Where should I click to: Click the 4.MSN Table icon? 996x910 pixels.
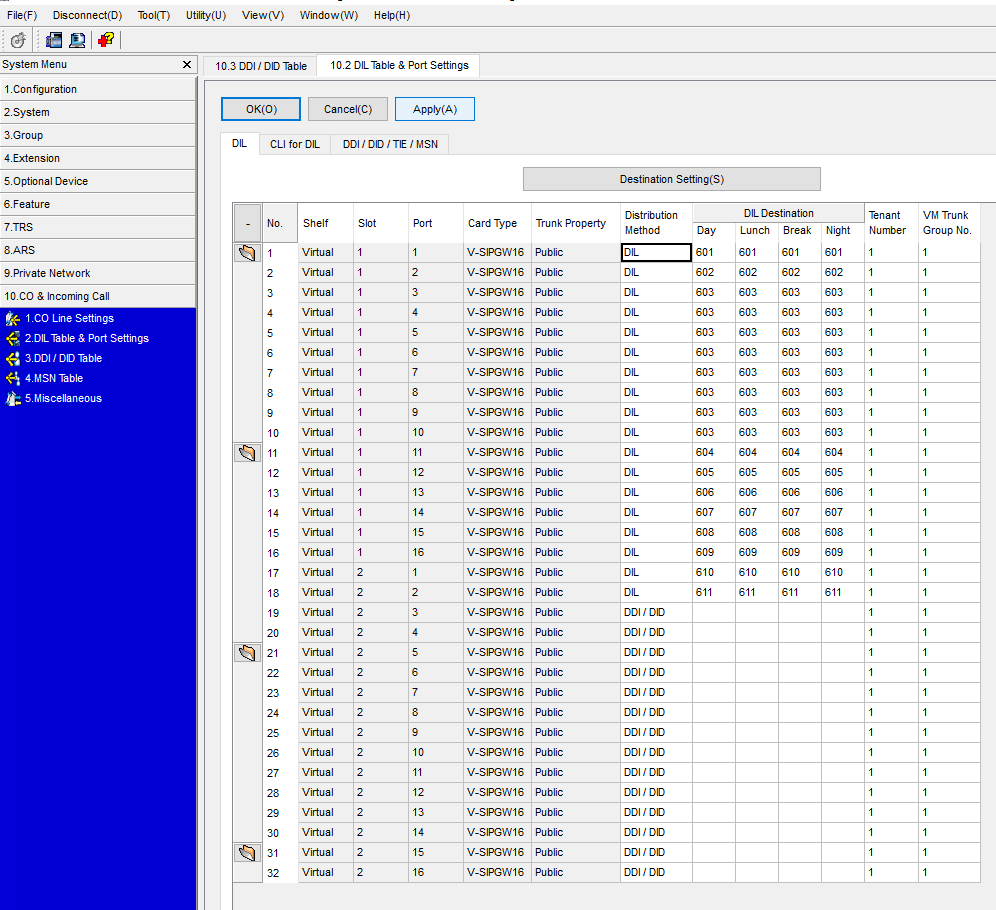(x=13, y=378)
